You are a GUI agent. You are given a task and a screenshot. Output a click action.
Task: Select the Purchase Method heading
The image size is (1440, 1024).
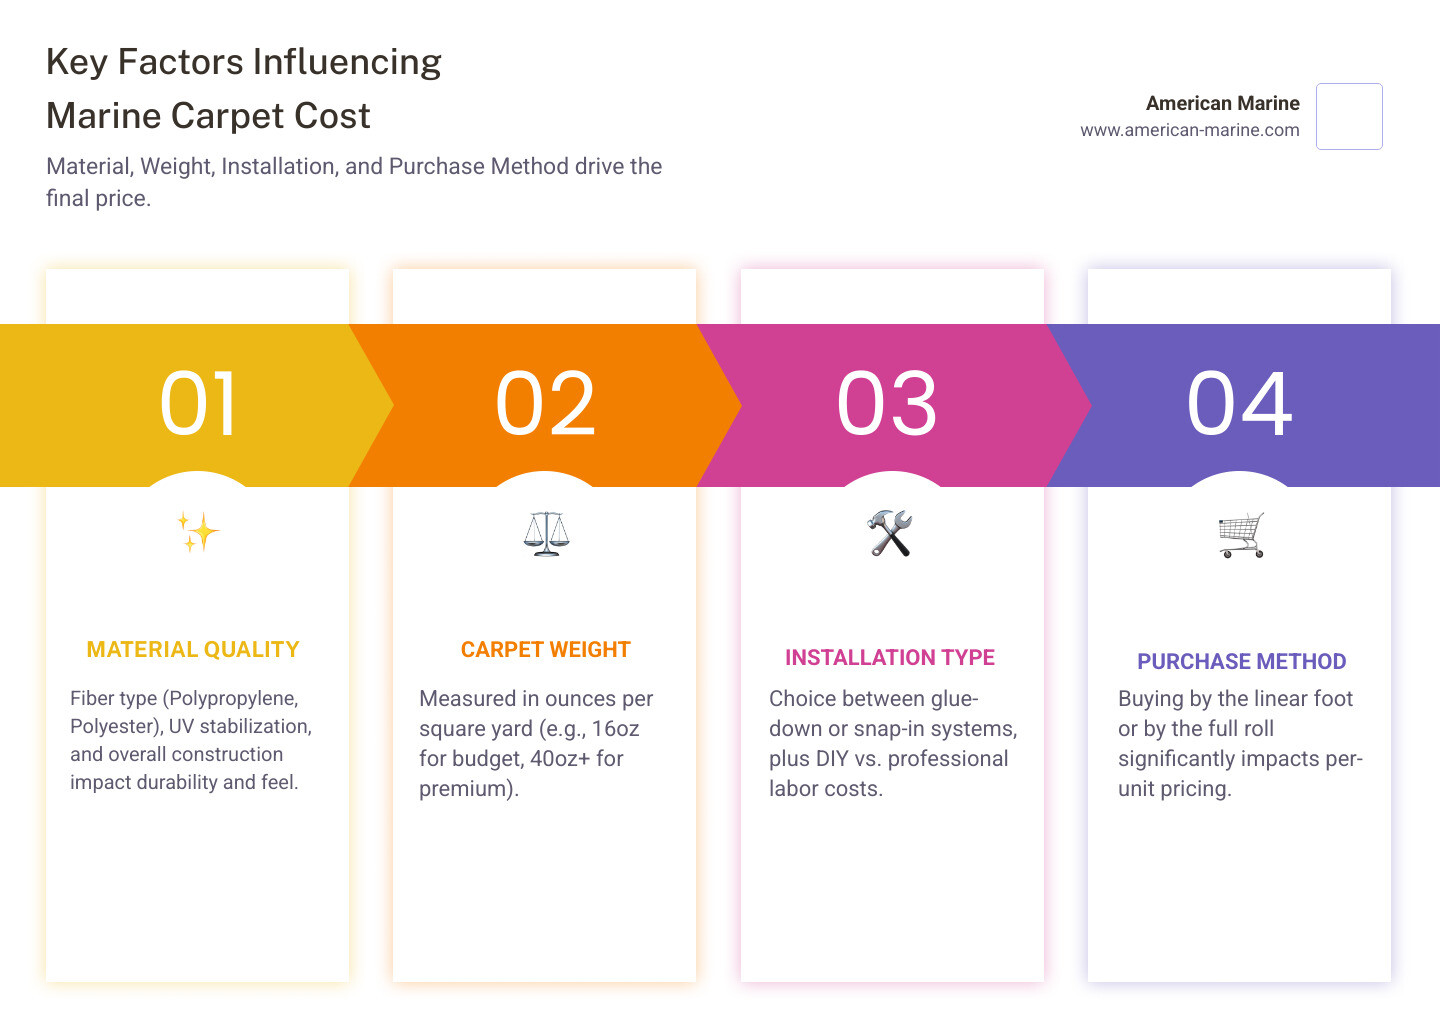1241,662
